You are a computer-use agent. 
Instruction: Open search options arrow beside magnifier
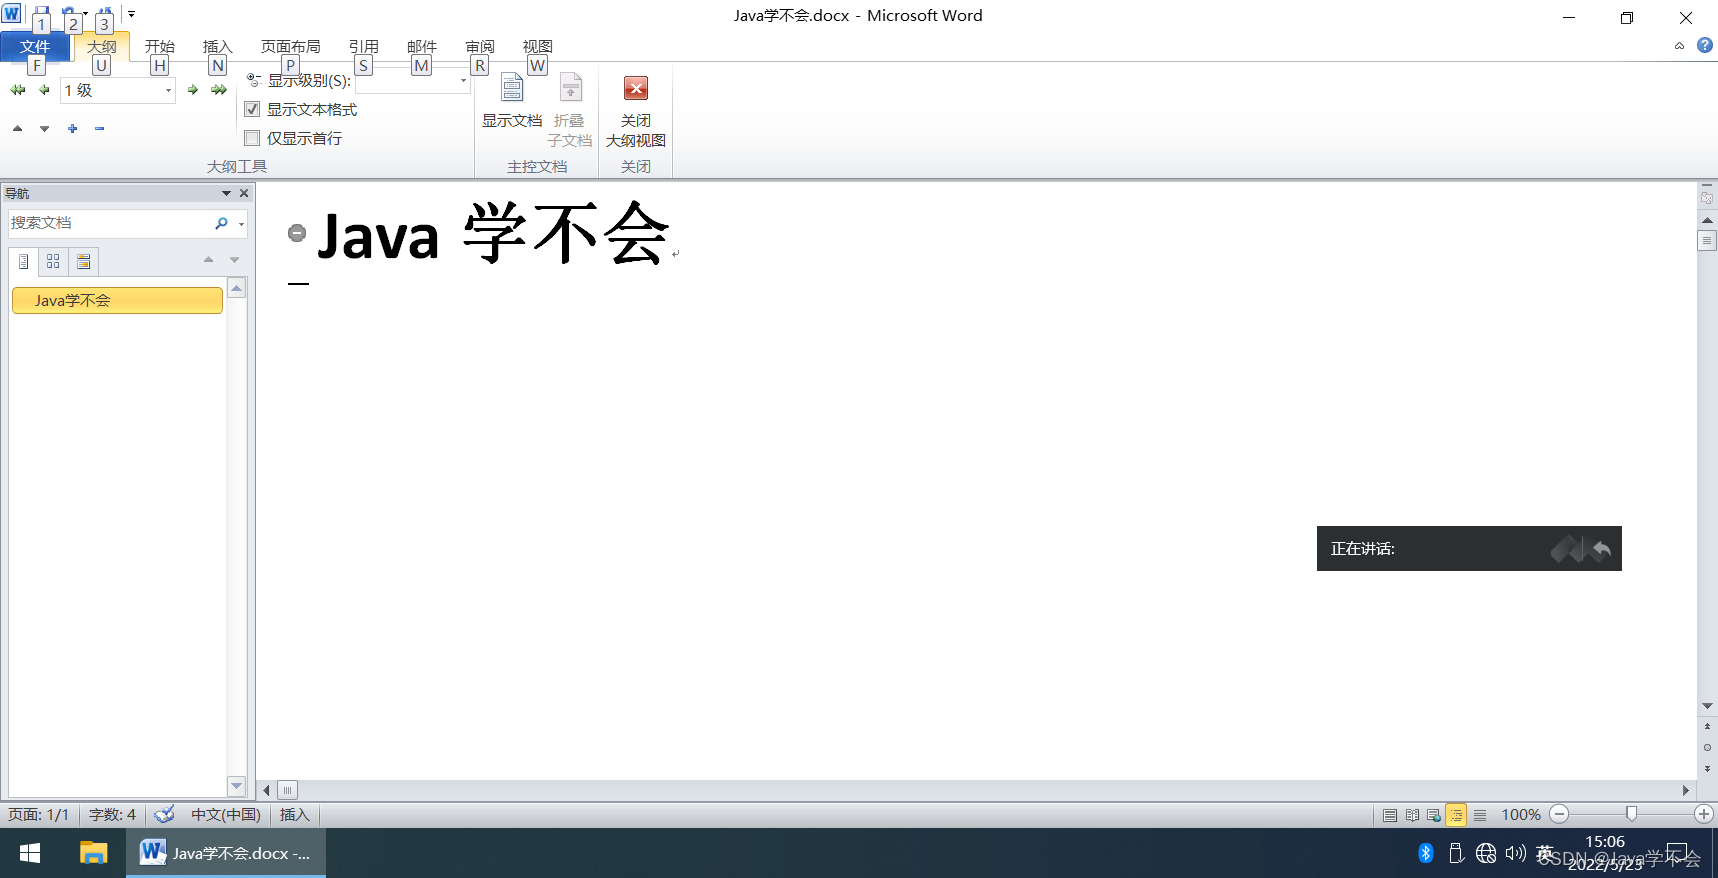241,224
